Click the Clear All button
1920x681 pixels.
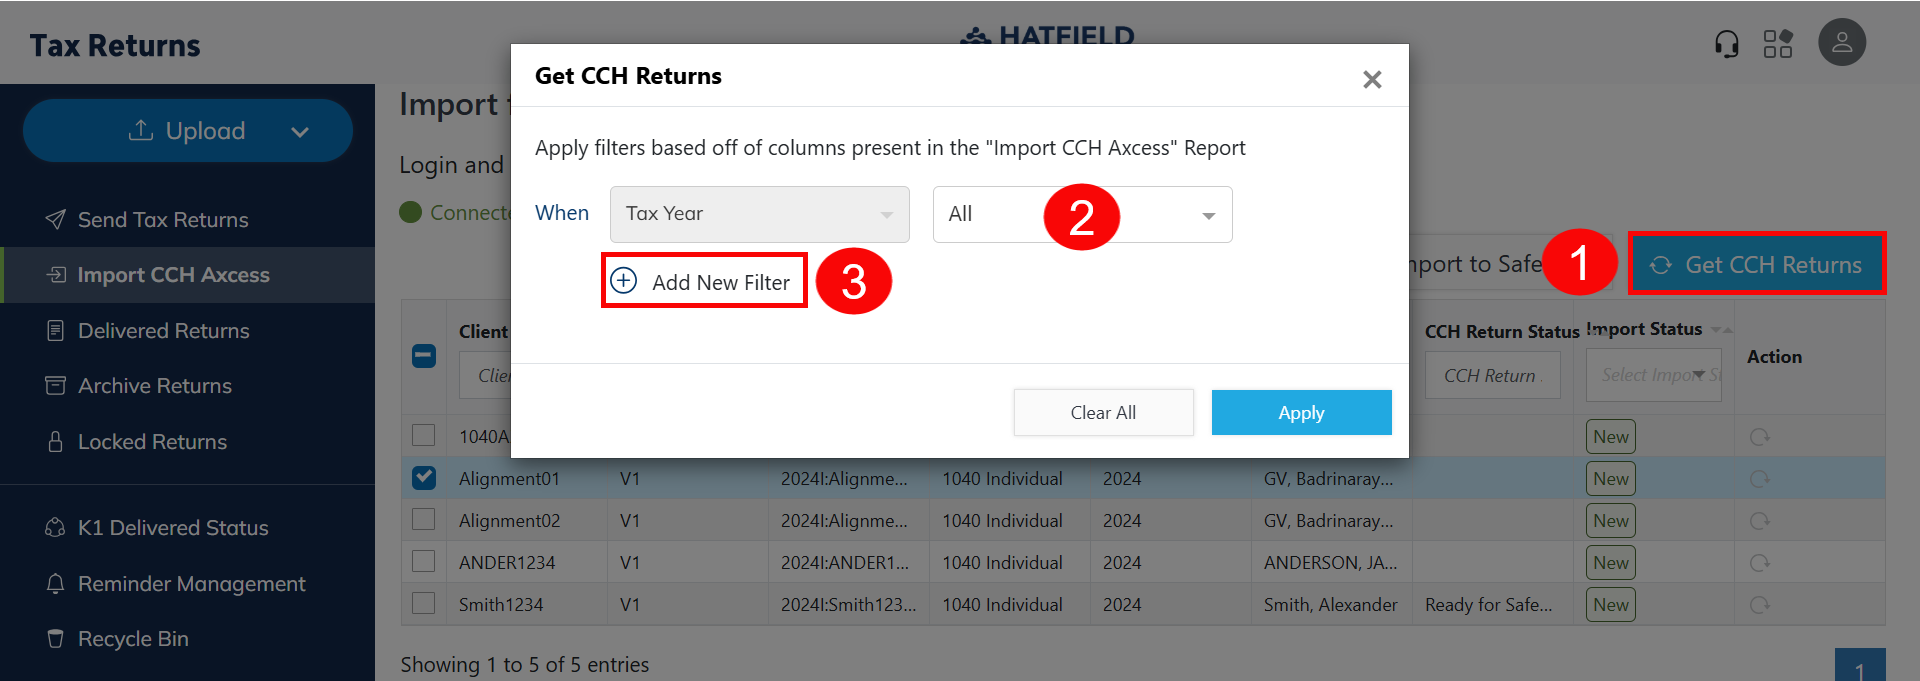coord(1103,413)
